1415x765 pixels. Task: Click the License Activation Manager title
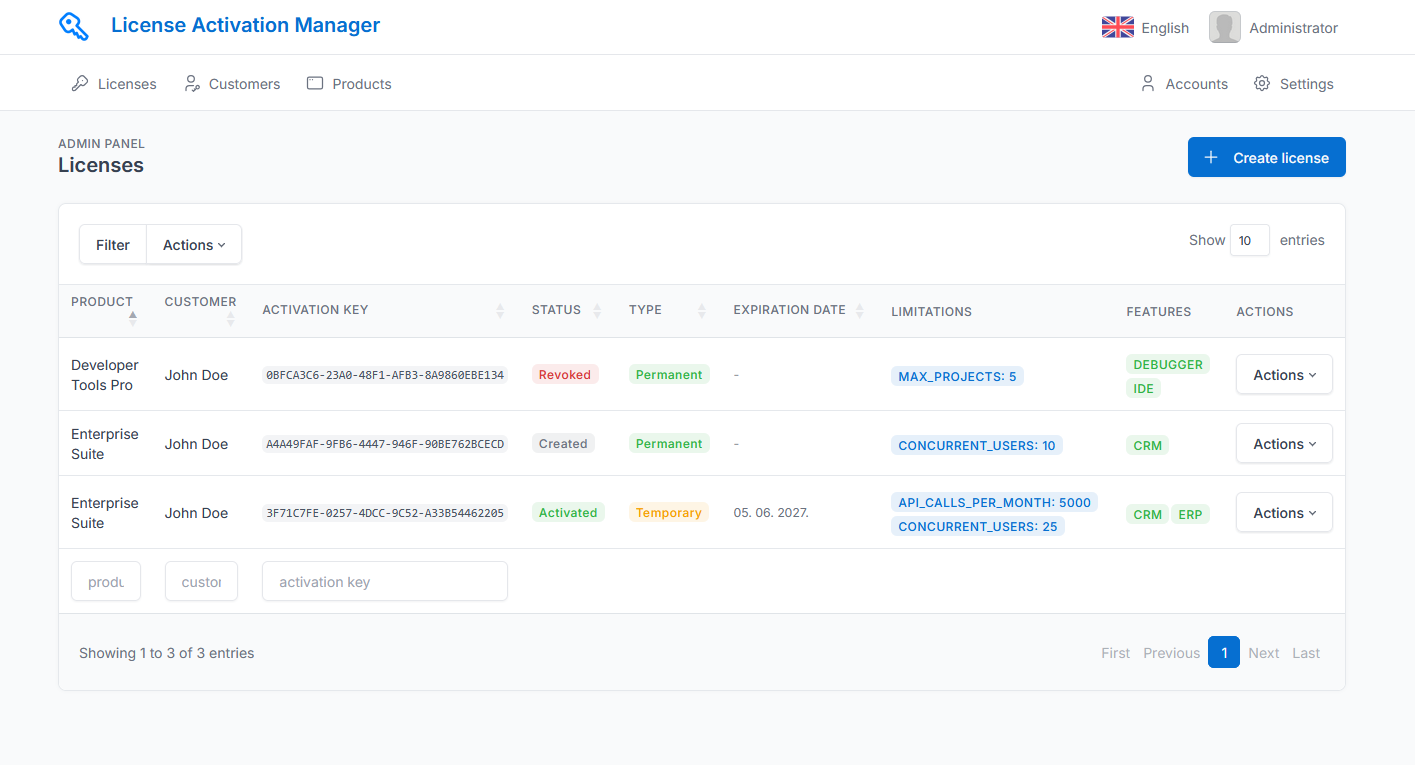[245, 25]
